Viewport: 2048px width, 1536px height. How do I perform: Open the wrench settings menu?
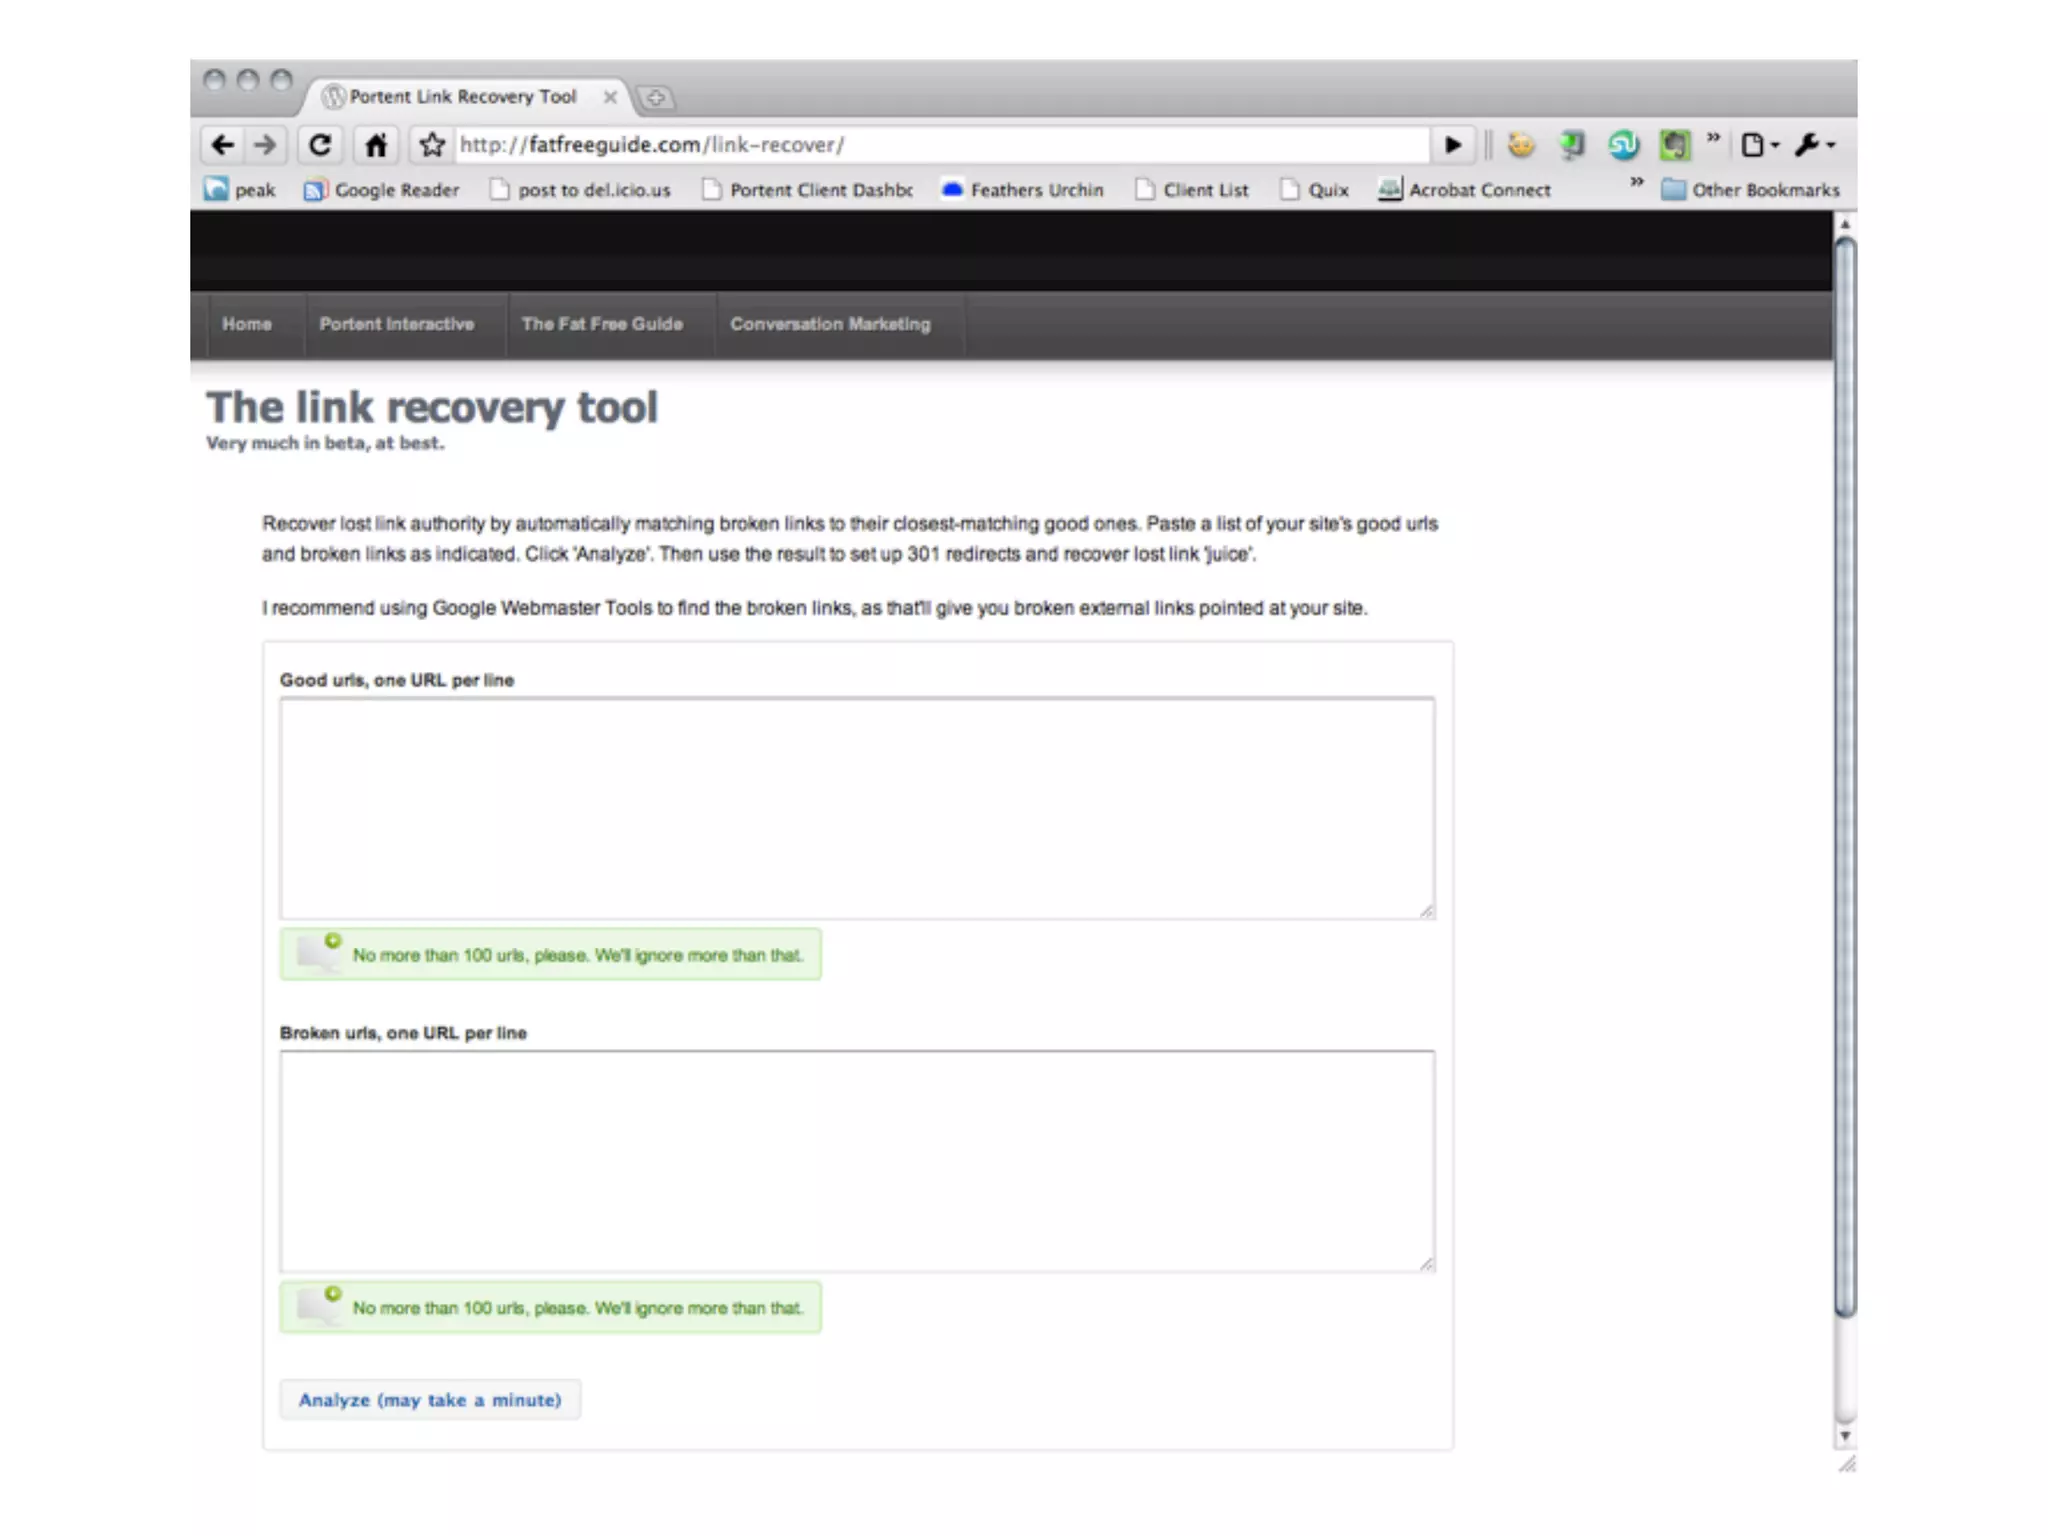coord(1814,146)
